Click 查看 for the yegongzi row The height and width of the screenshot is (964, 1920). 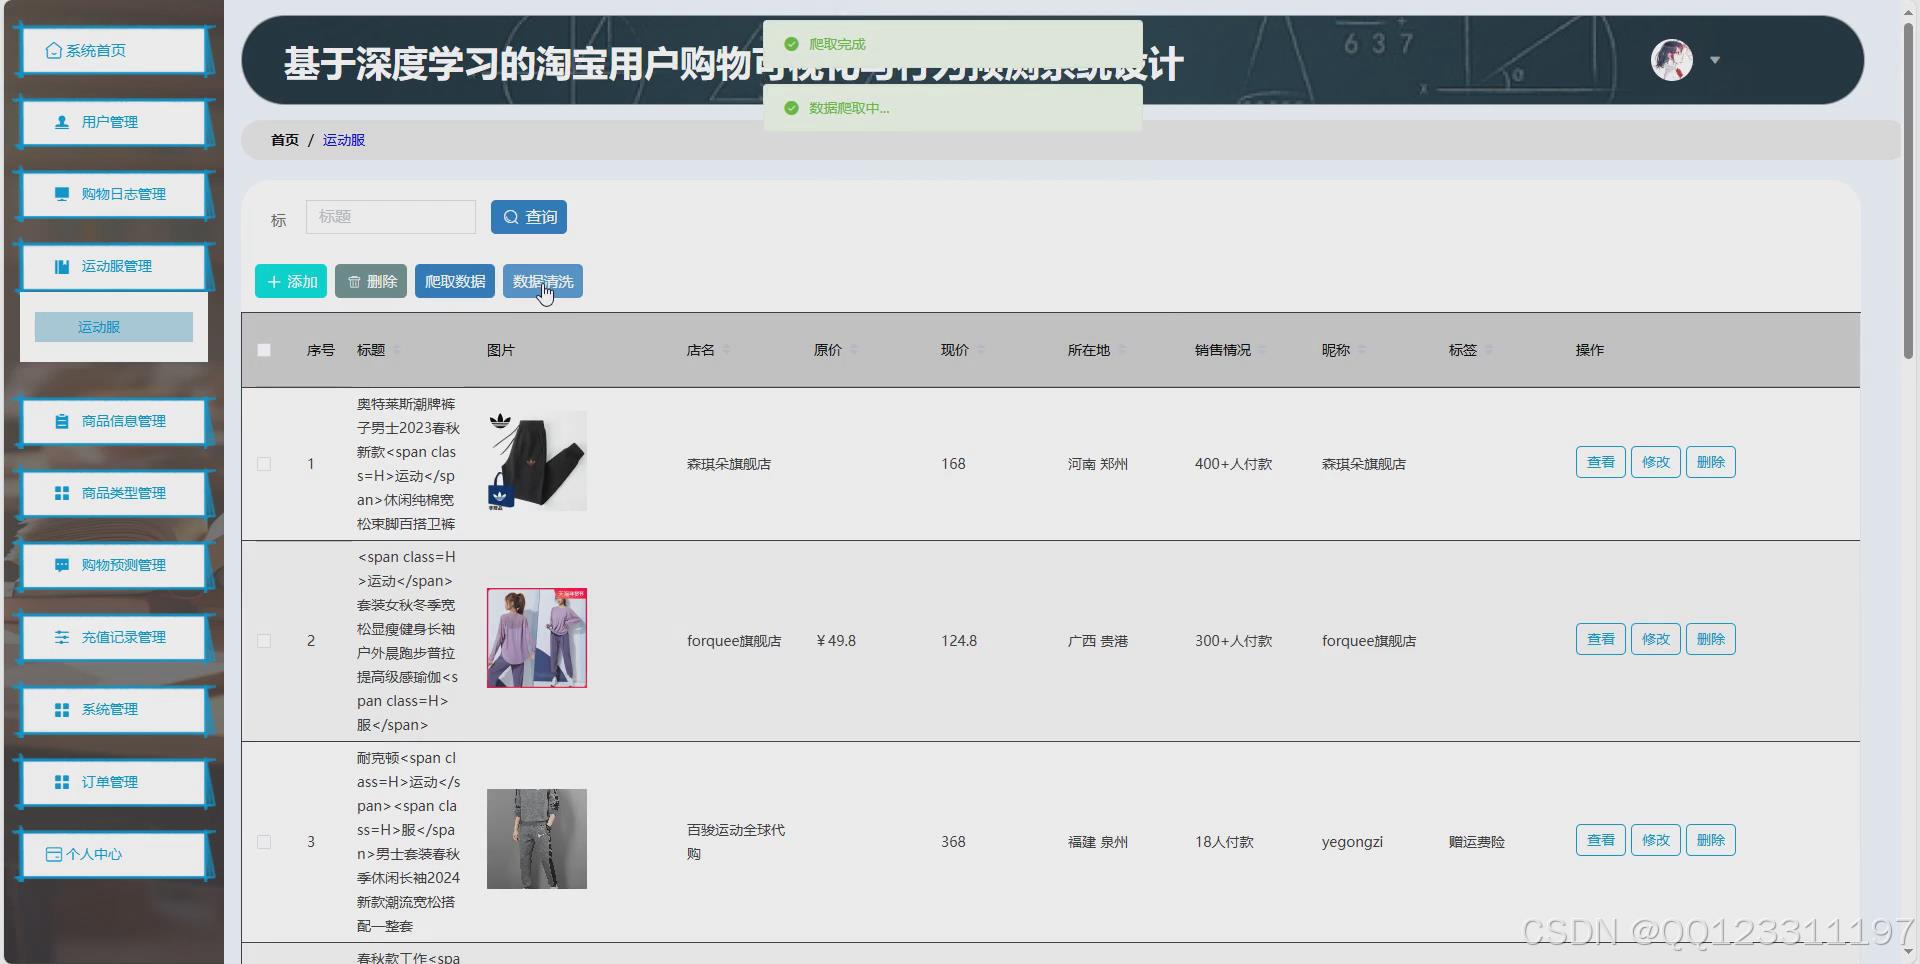tap(1601, 840)
